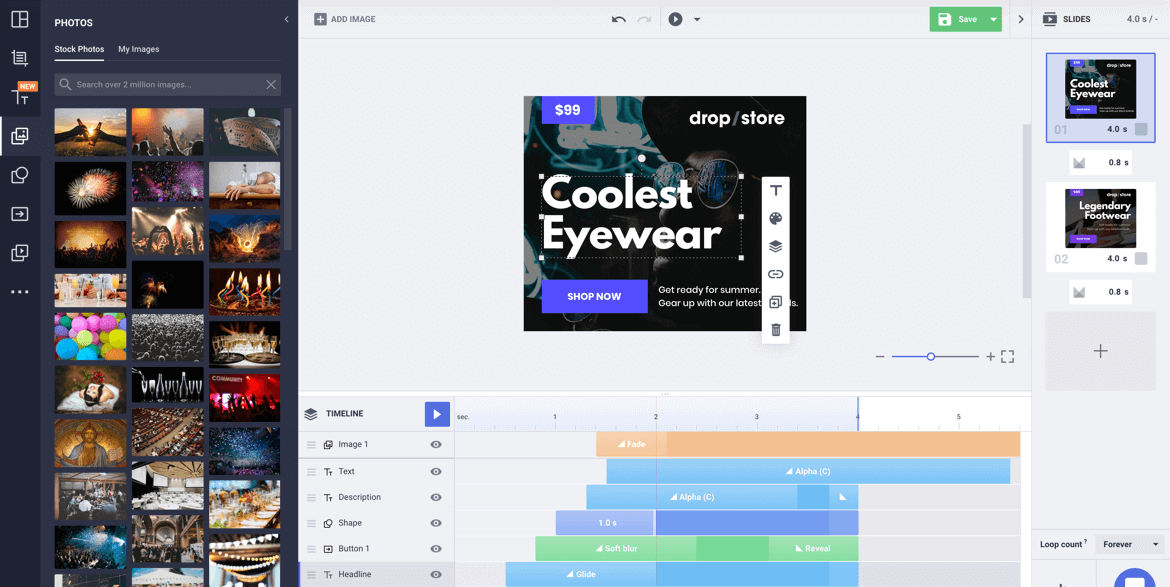The height and width of the screenshot is (587, 1170).
Task: Open the layers arrangement icon
Action: tap(775, 246)
